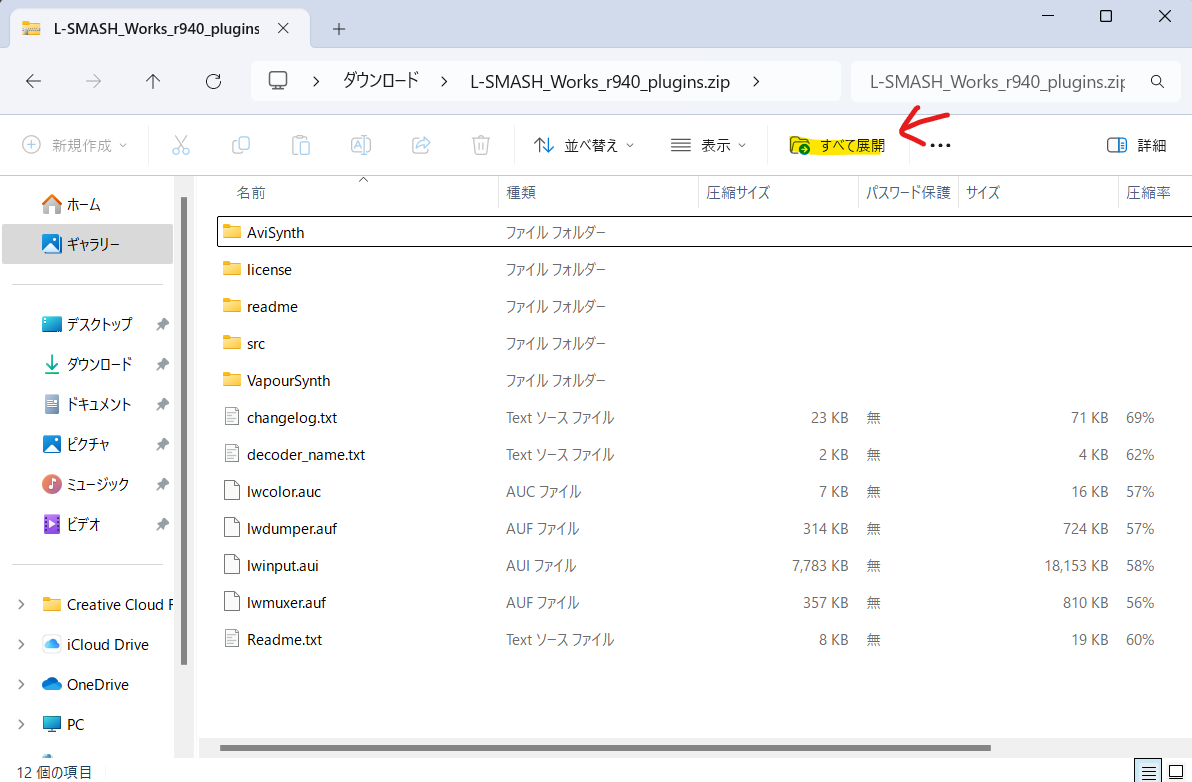The height and width of the screenshot is (782, 1192).
Task: Click the horizontal scrollbar of file list
Action: 605,748
